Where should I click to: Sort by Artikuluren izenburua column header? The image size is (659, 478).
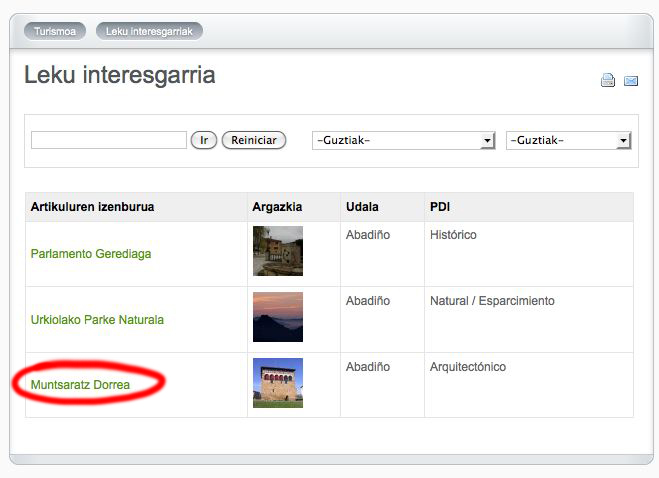92,207
